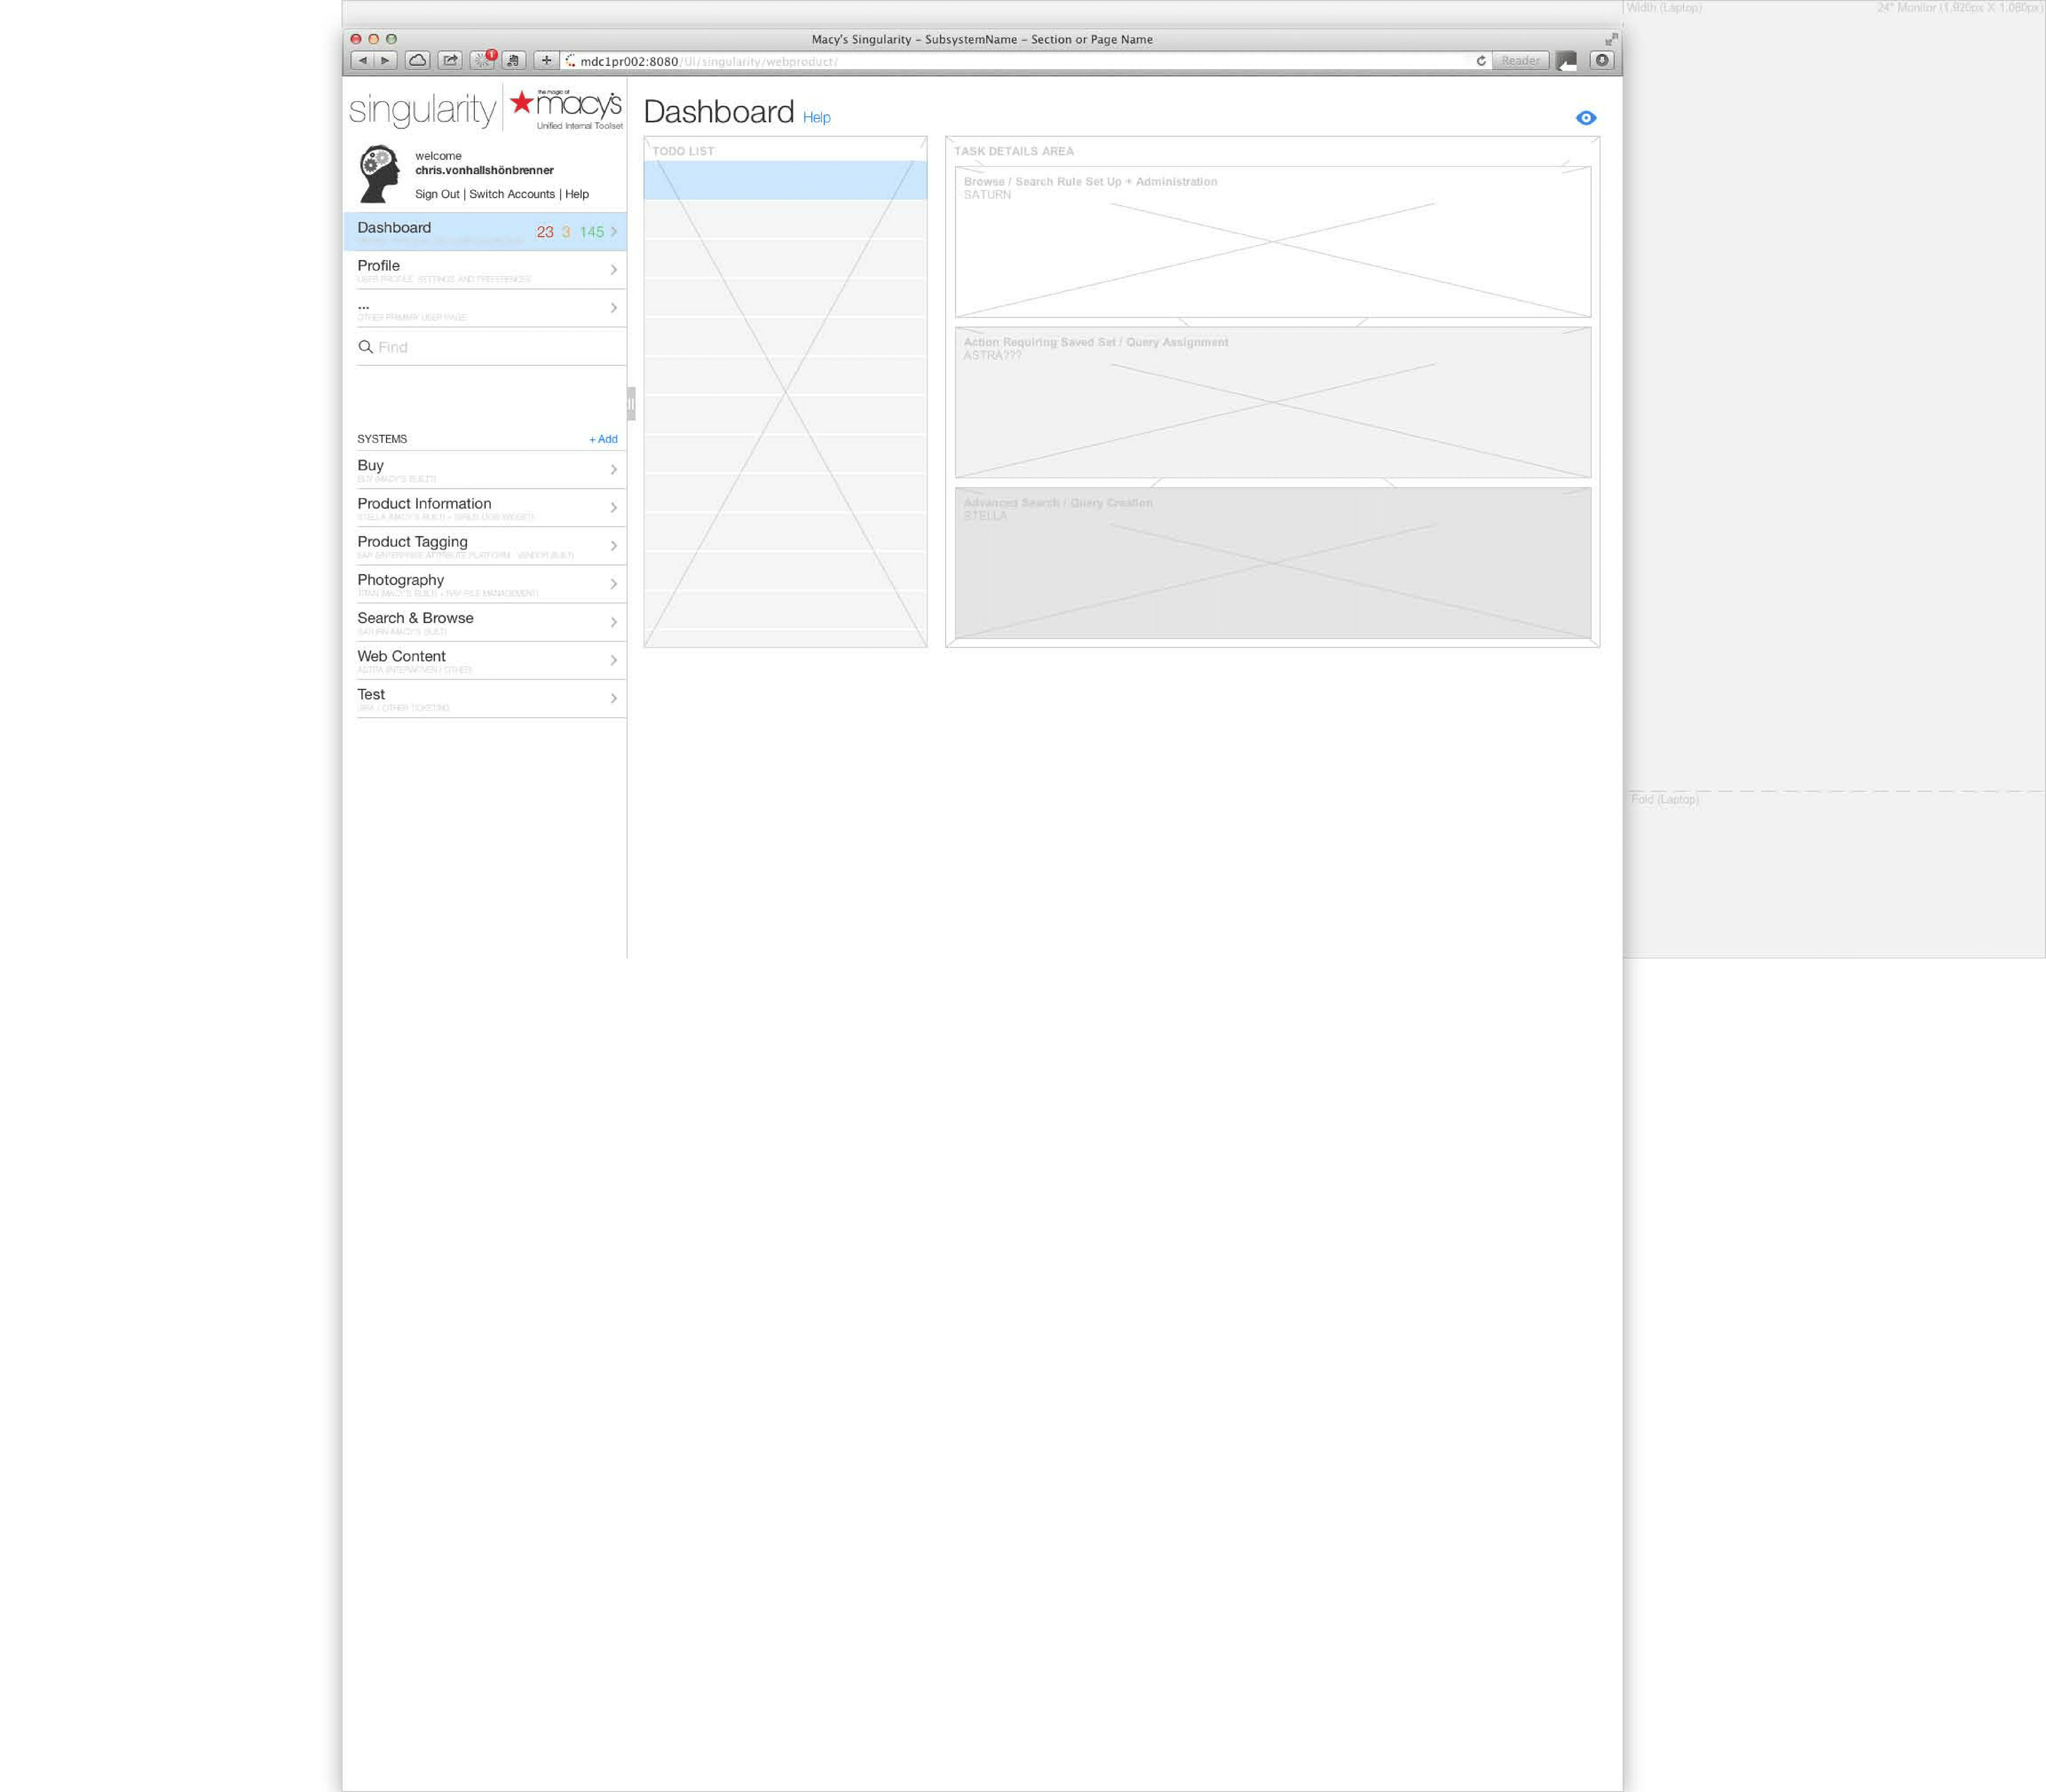Click the browser Share icon
This screenshot has height=1792, width=2046.
450,61
